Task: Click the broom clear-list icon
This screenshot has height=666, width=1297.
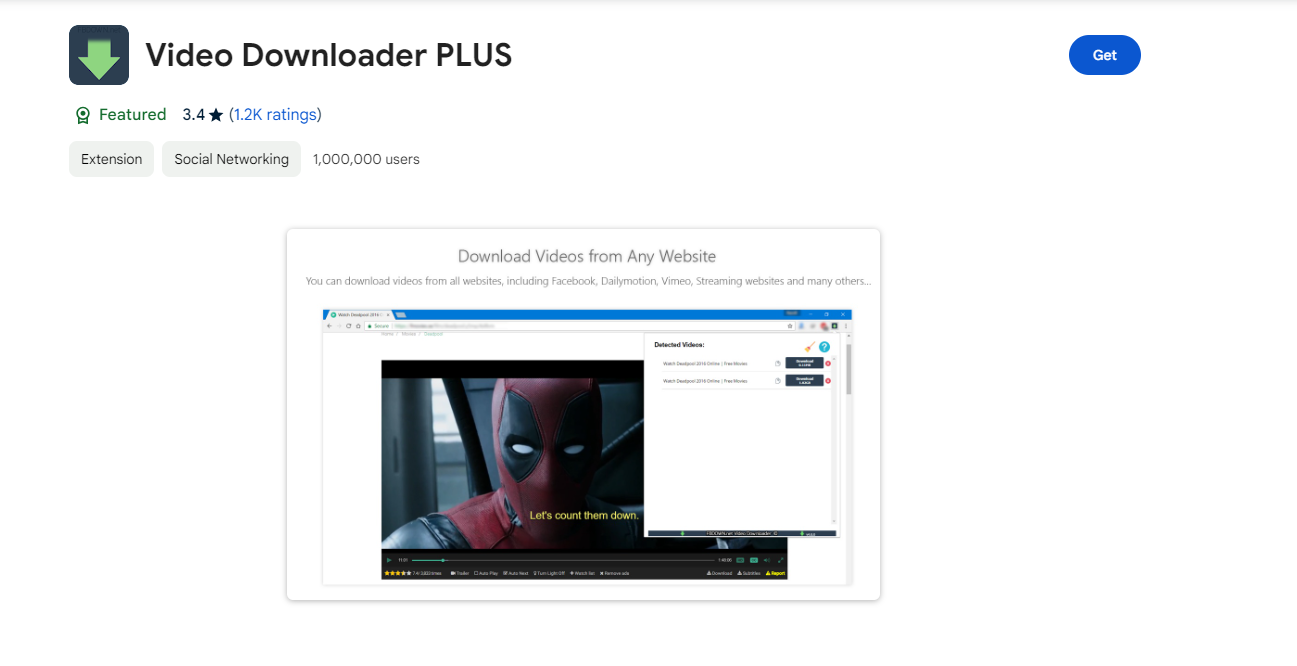Action: point(809,346)
